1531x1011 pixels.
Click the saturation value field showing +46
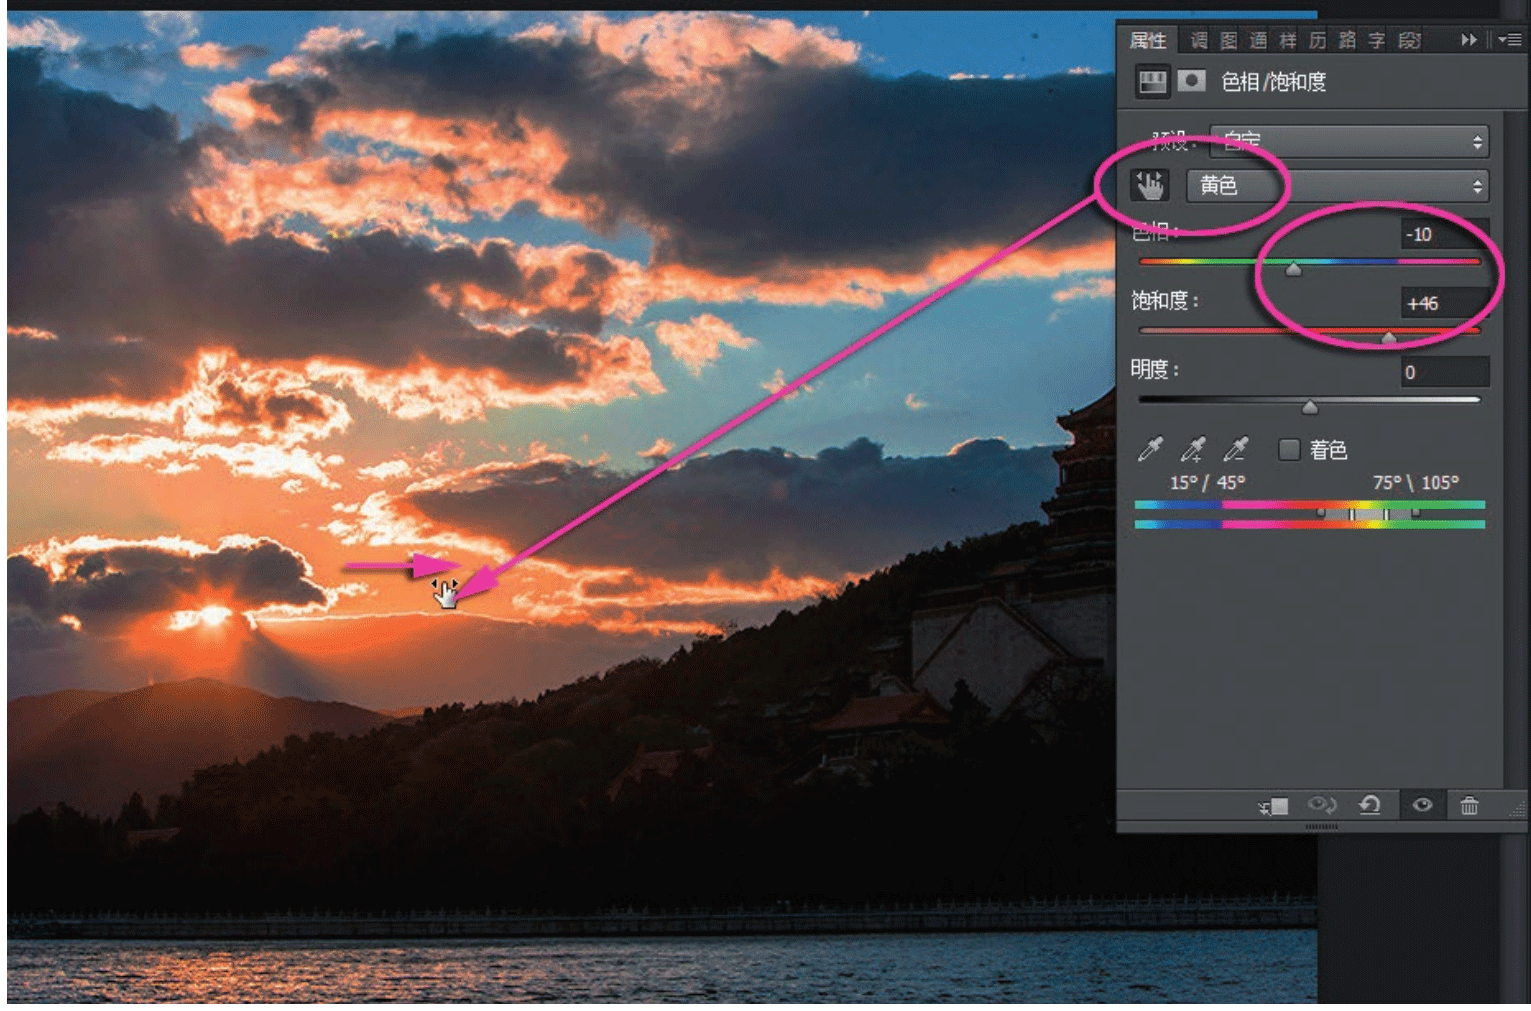coord(1445,303)
